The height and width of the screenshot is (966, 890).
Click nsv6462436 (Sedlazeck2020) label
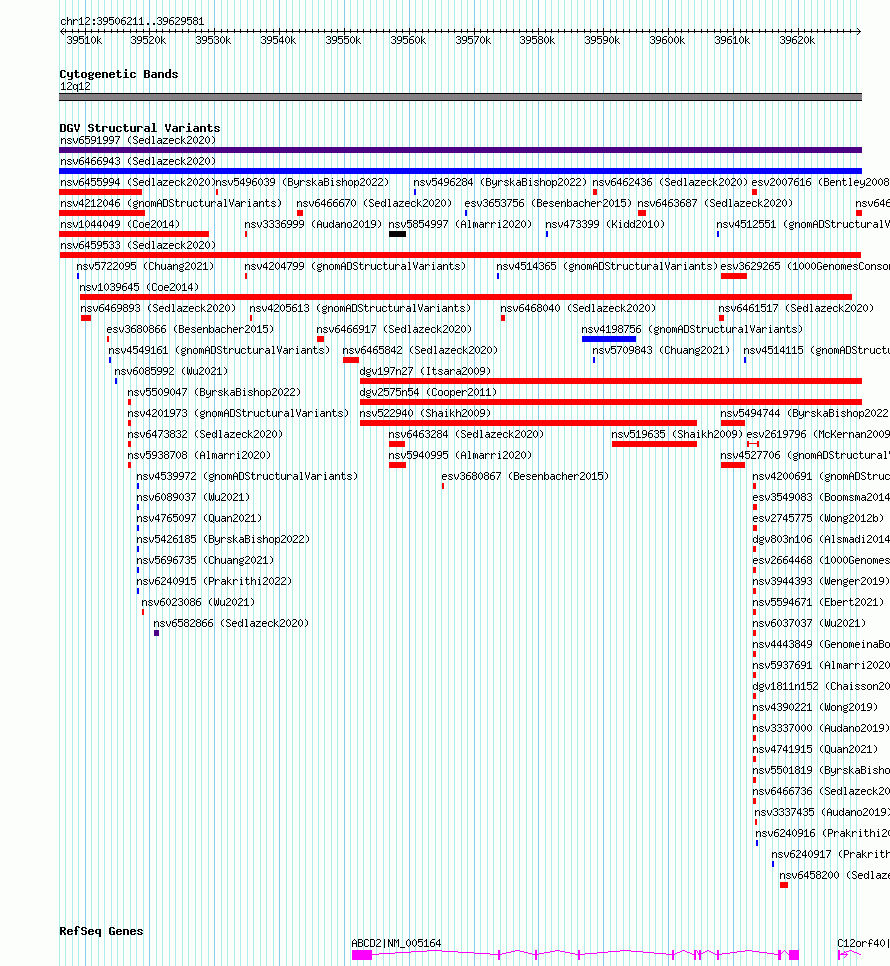tap(670, 182)
